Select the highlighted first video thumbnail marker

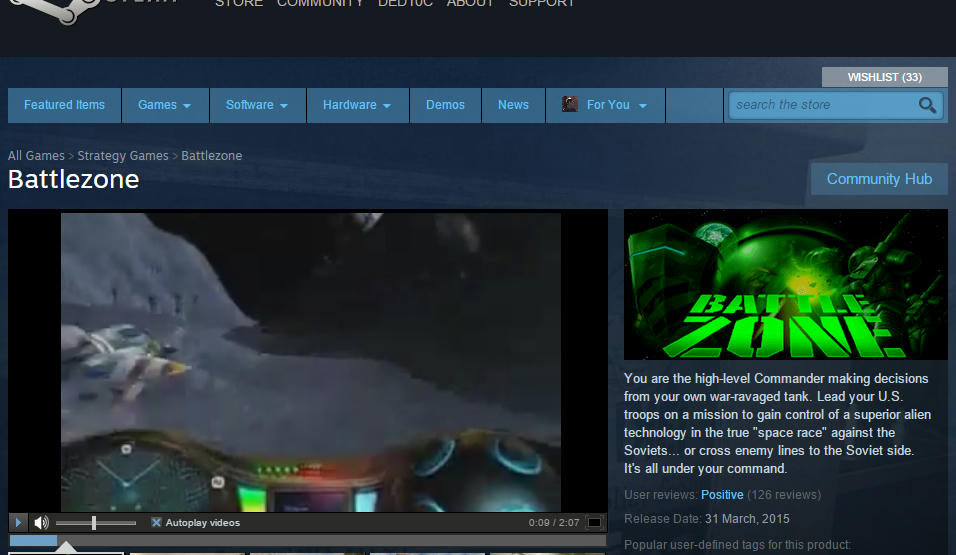pyautogui.click(x=66, y=549)
